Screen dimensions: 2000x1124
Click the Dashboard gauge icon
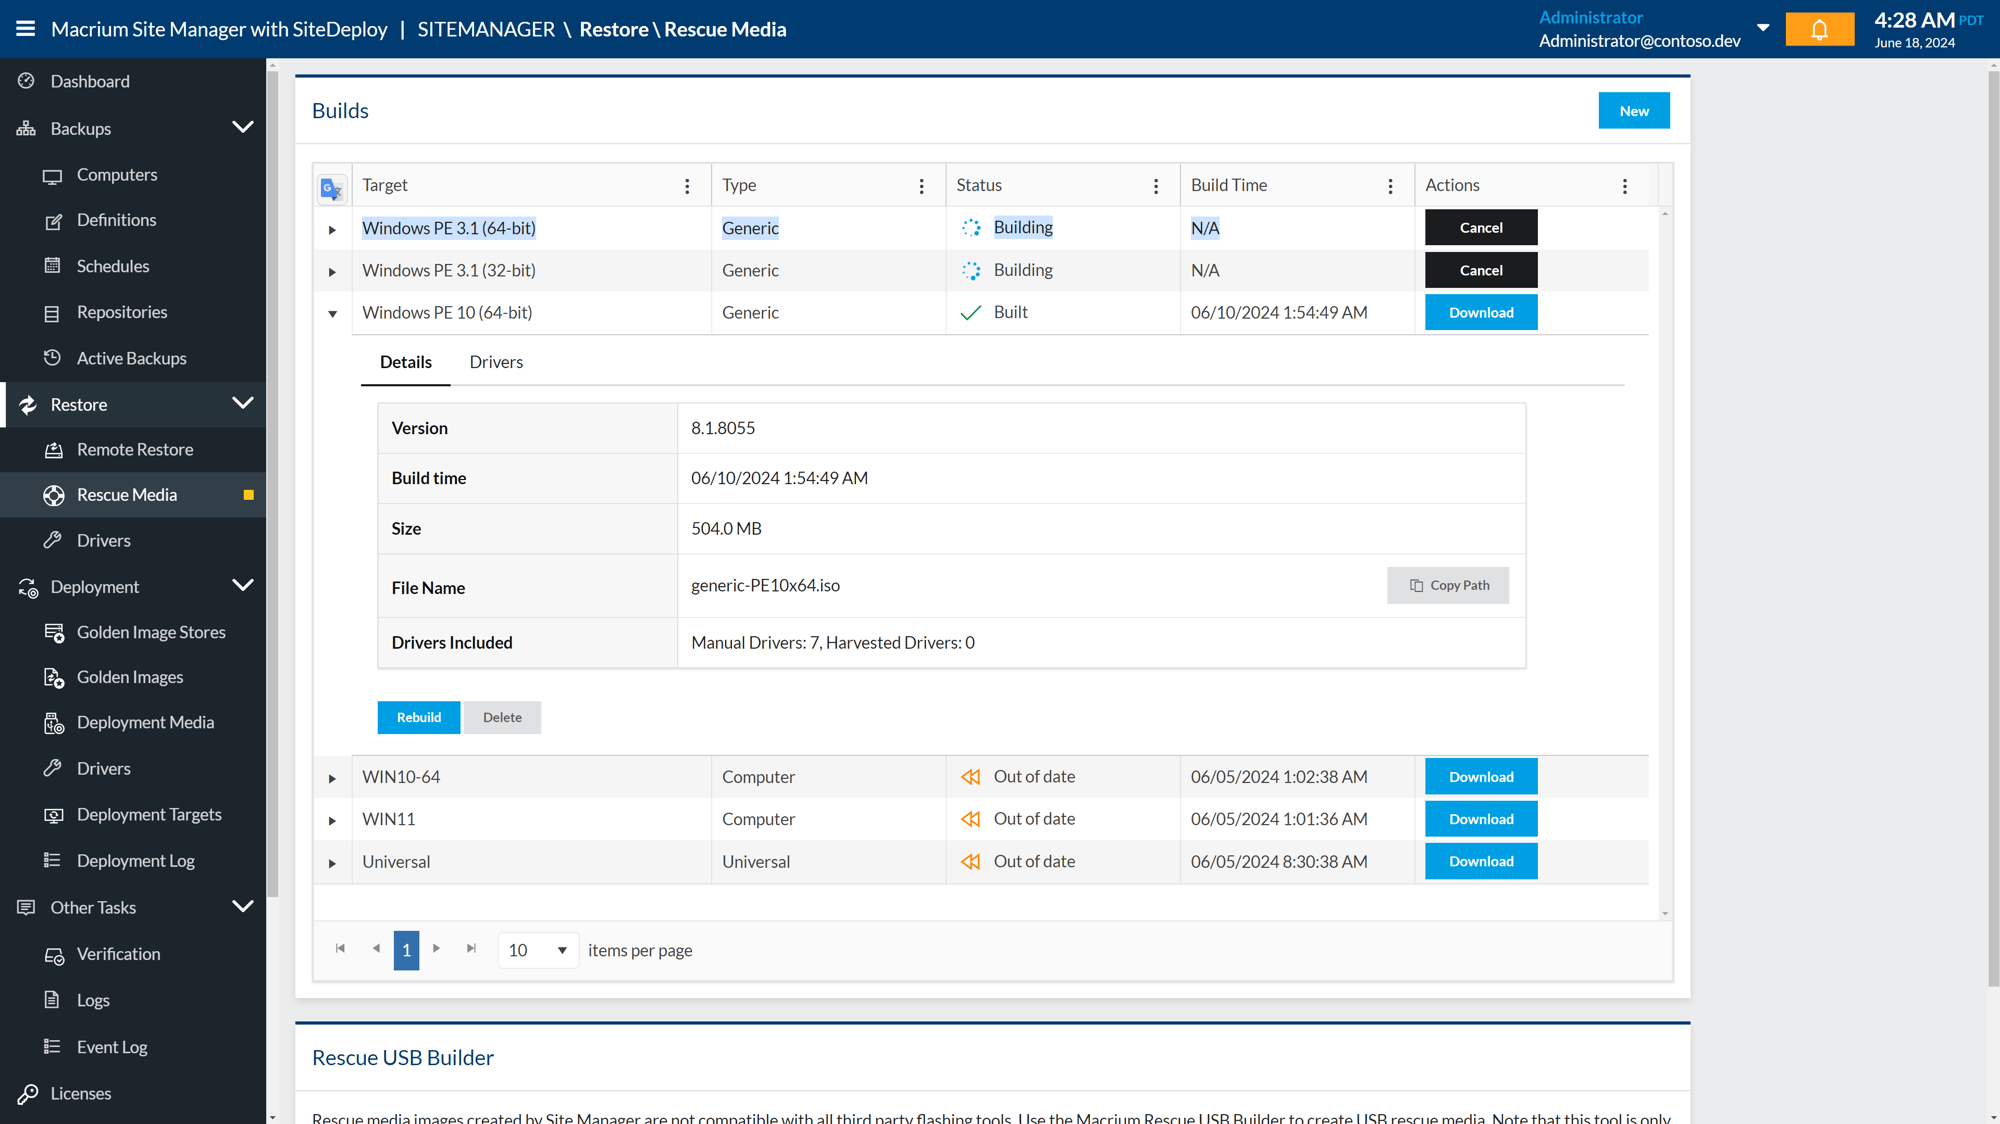(27, 81)
